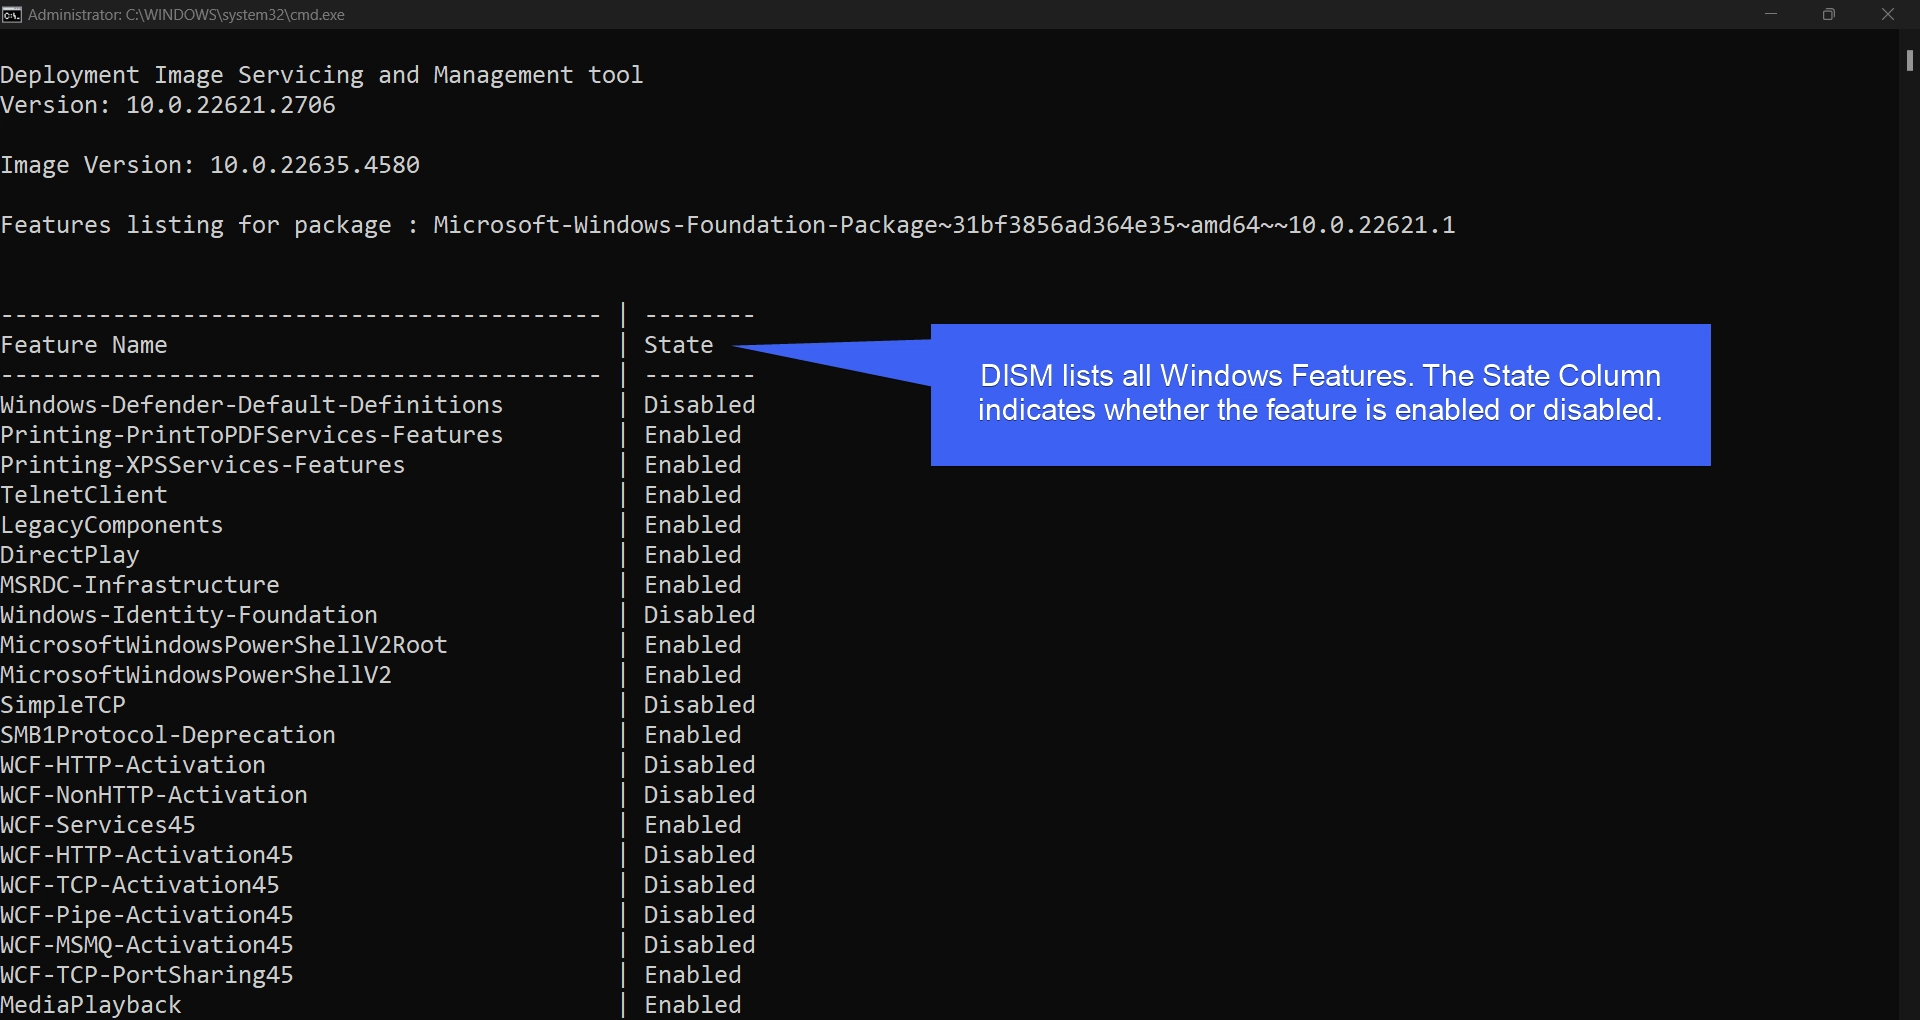Click the MediaPlayback feature name
The height and width of the screenshot is (1020, 1920).
tap(91, 1005)
